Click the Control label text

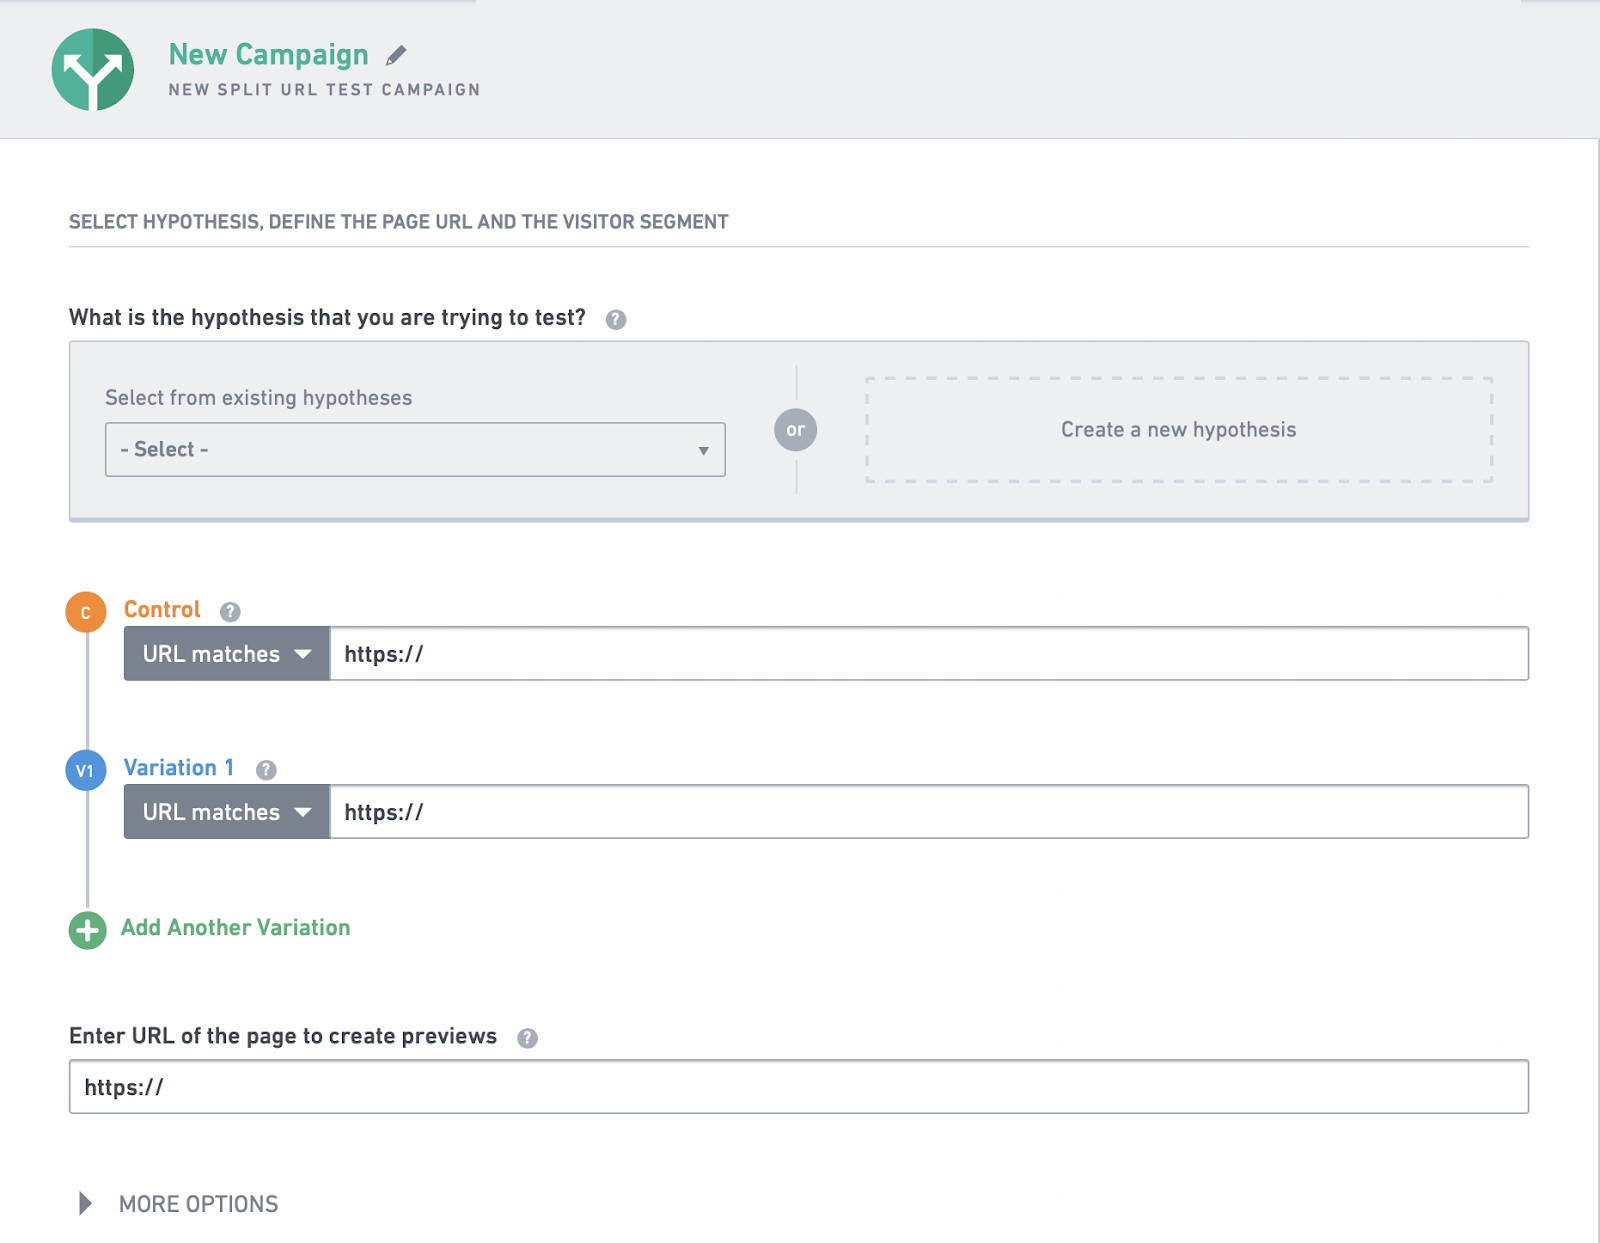pos(162,609)
